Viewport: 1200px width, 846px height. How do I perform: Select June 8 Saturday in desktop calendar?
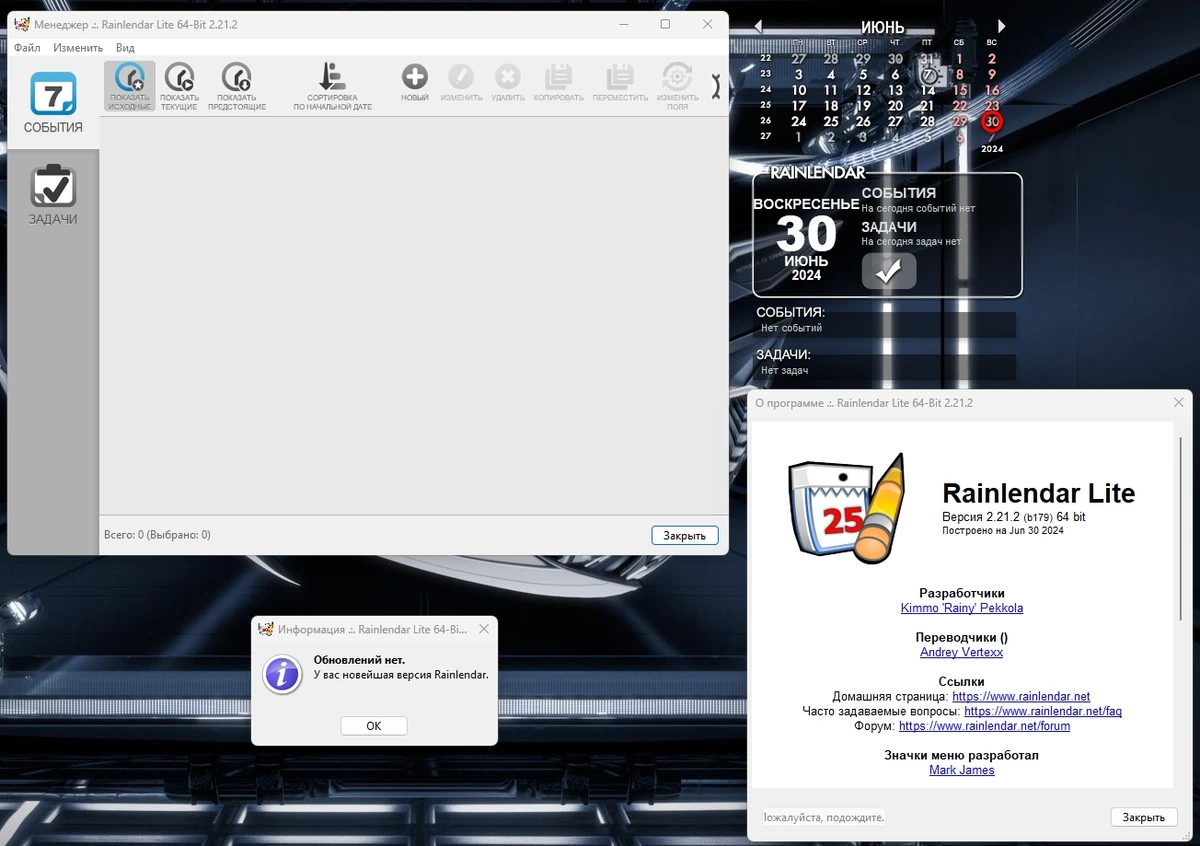(959, 74)
